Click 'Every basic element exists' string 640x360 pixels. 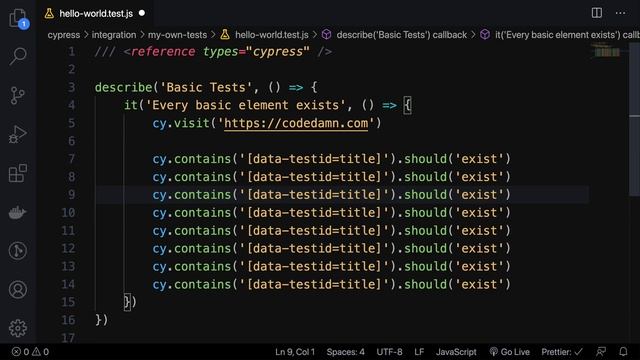click(245, 105)
